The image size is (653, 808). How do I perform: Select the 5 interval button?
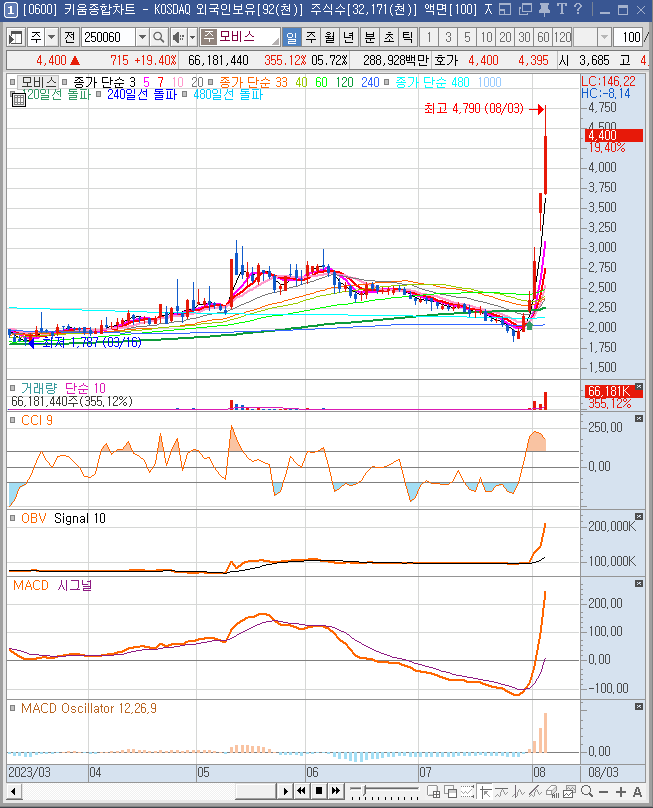[x=467, y=37]
